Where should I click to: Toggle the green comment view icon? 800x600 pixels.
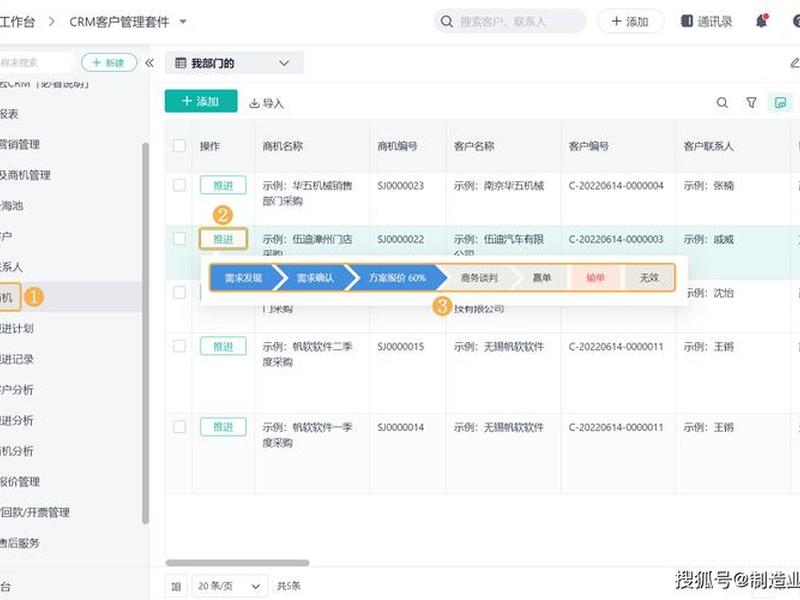point(780,103)
